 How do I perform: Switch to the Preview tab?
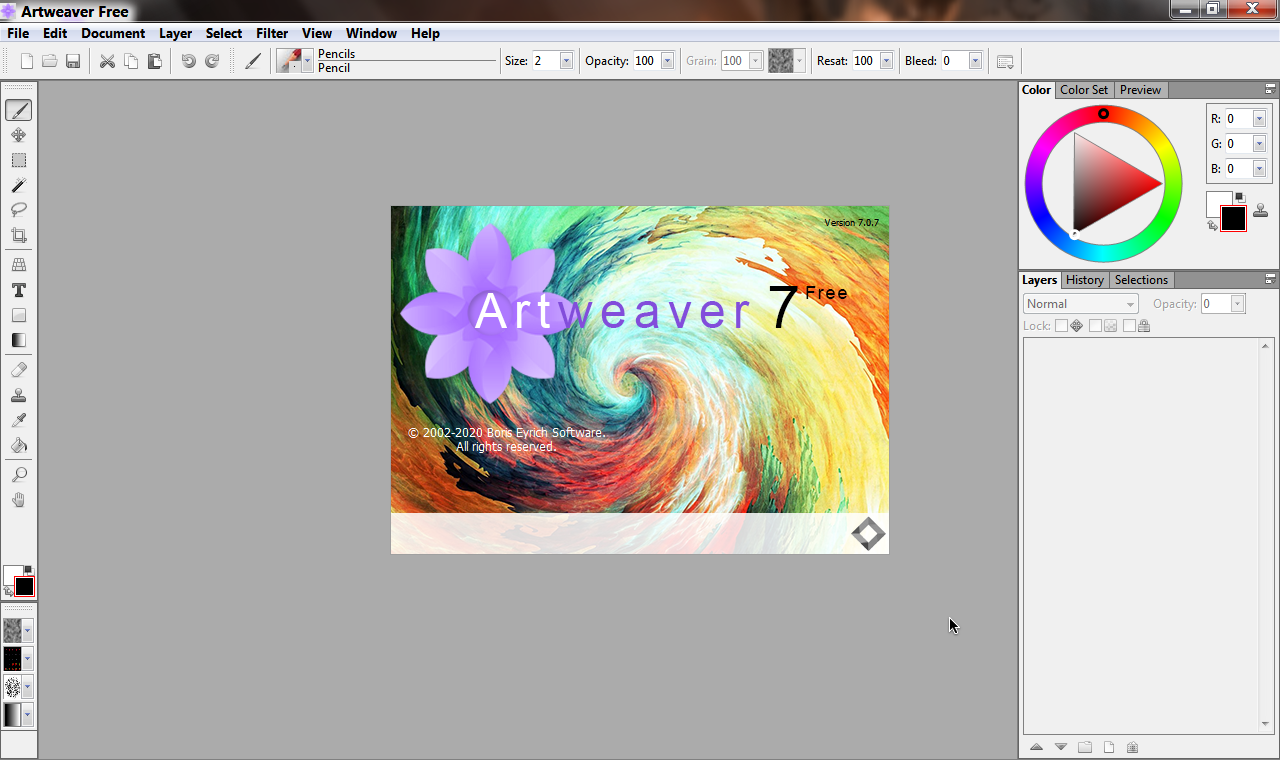click(1140, 90)
